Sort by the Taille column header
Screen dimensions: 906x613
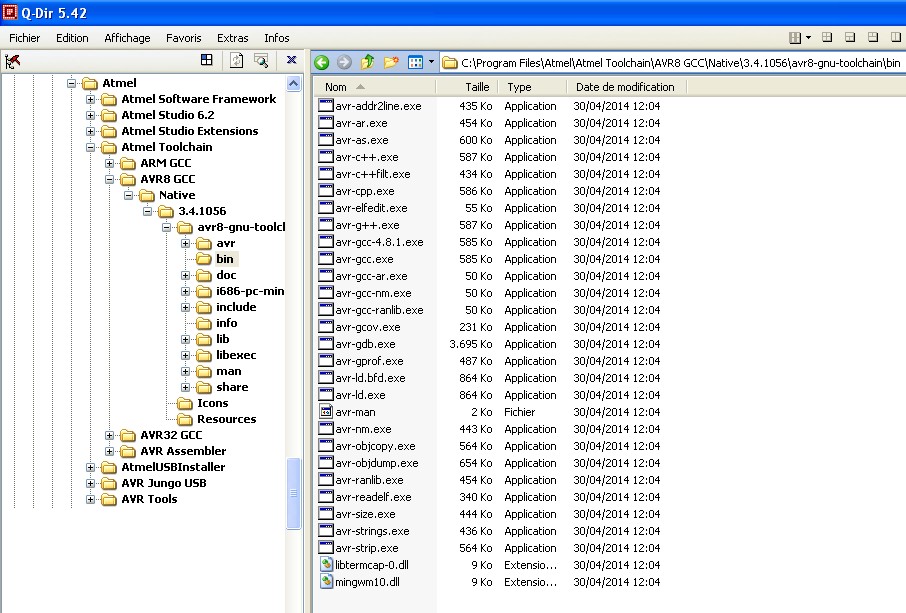click(466, 87)
